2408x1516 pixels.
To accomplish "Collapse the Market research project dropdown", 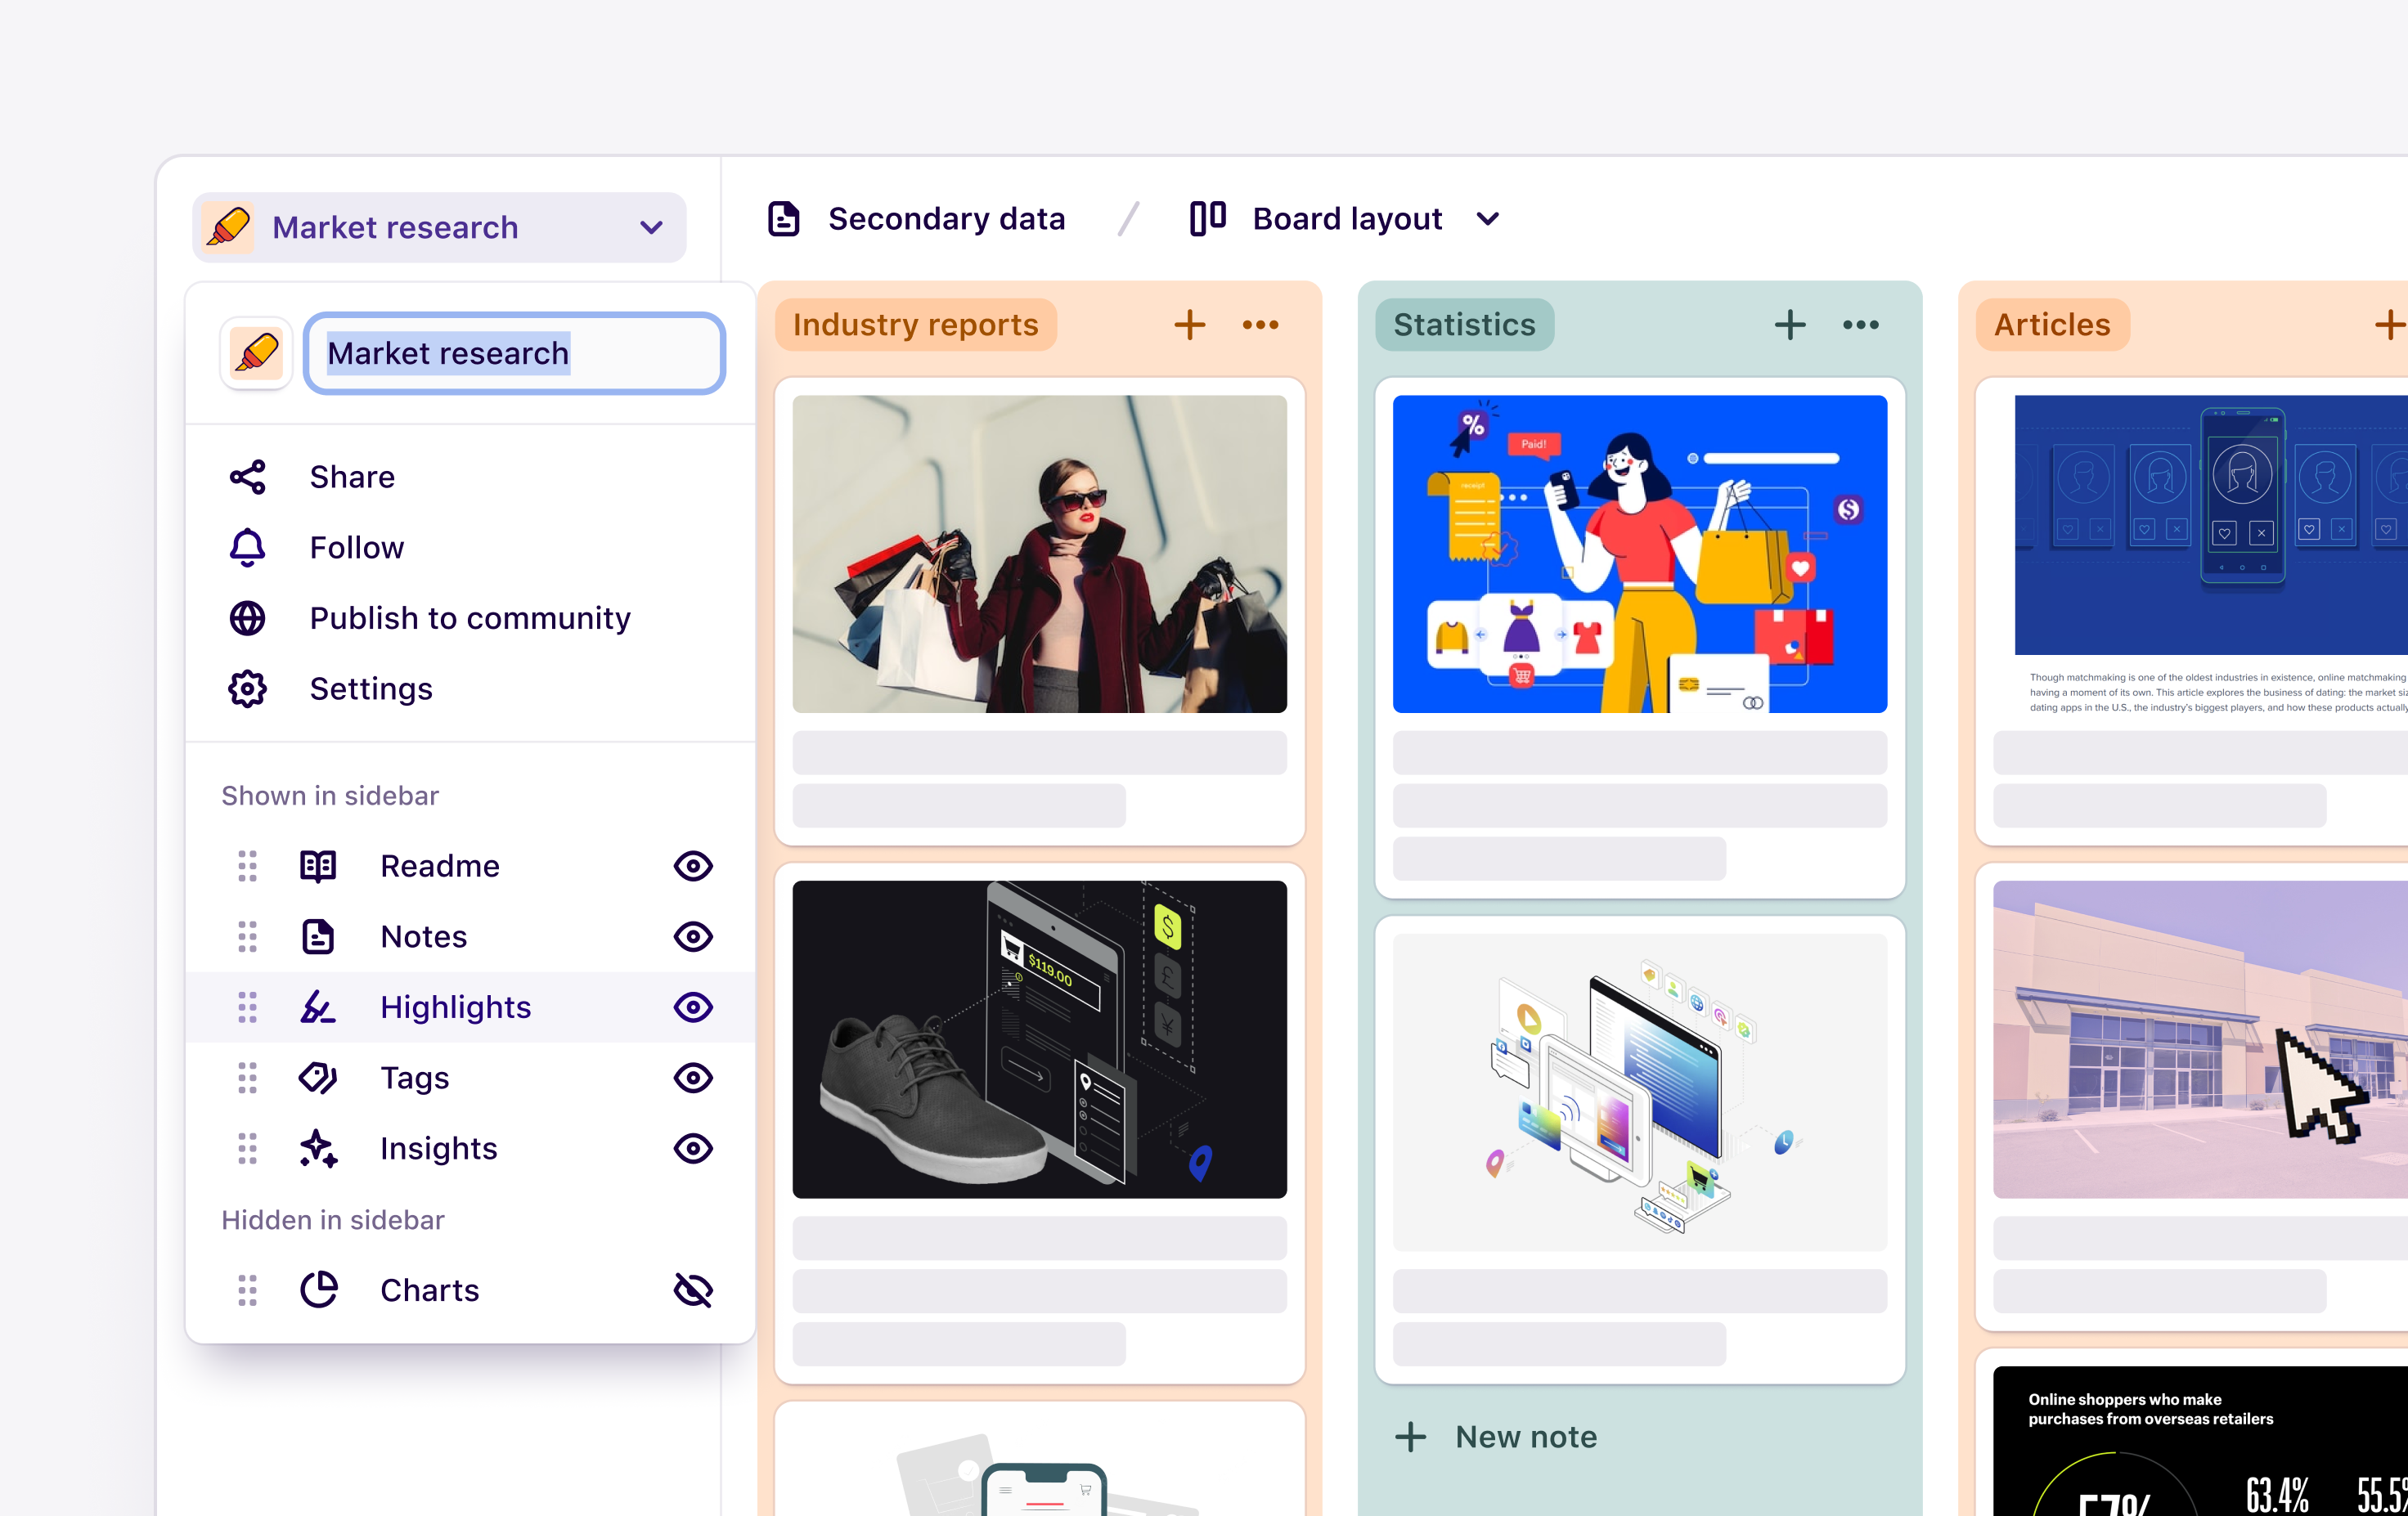I will point(651,228).
